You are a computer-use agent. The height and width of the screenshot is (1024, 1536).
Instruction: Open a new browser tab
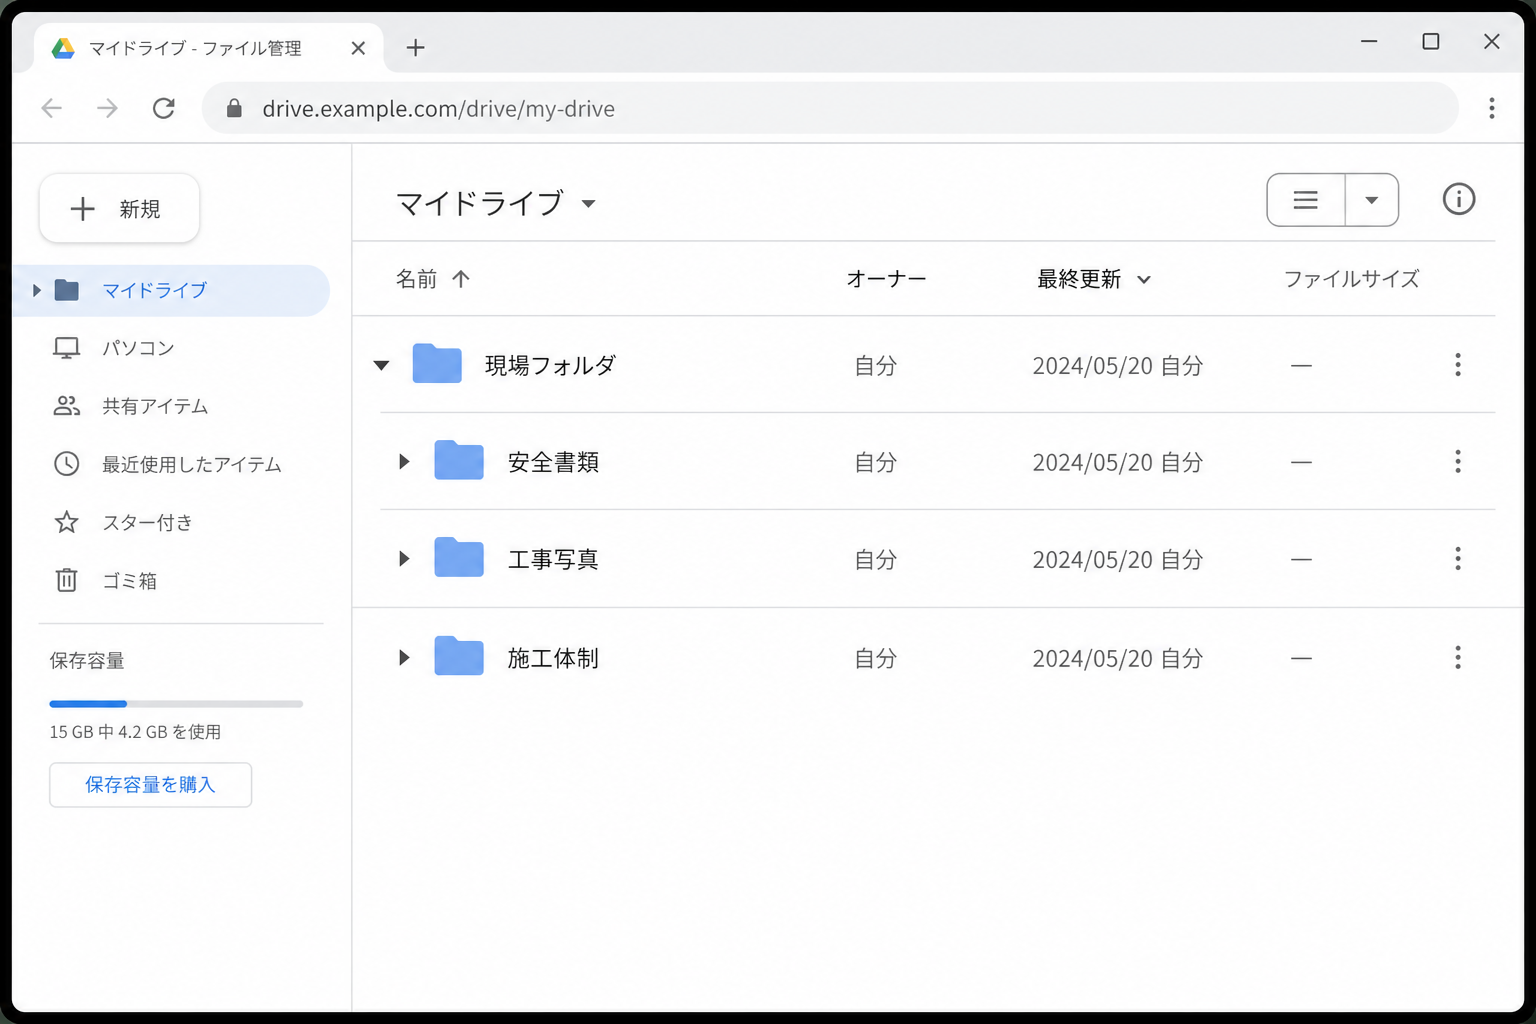coord(416,48)
